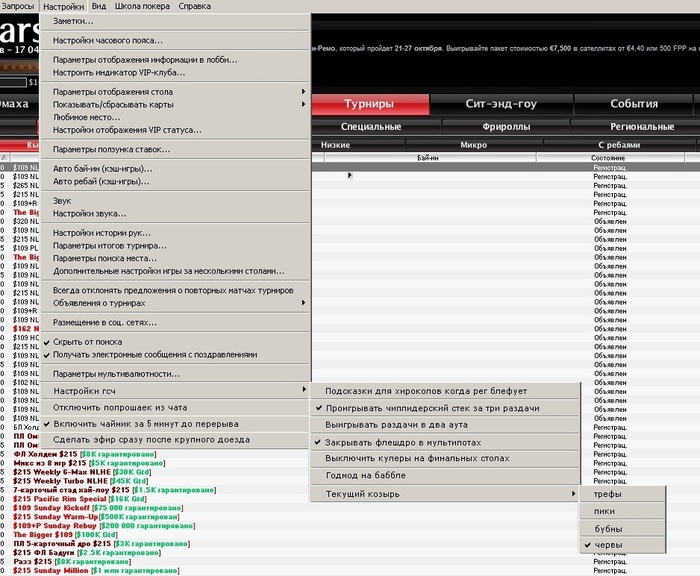Image resolution: width=700 pixels, height=576 pixels.
Task: Expand 'Параметры отображения стола' submenu arrow
Action: 303,92
